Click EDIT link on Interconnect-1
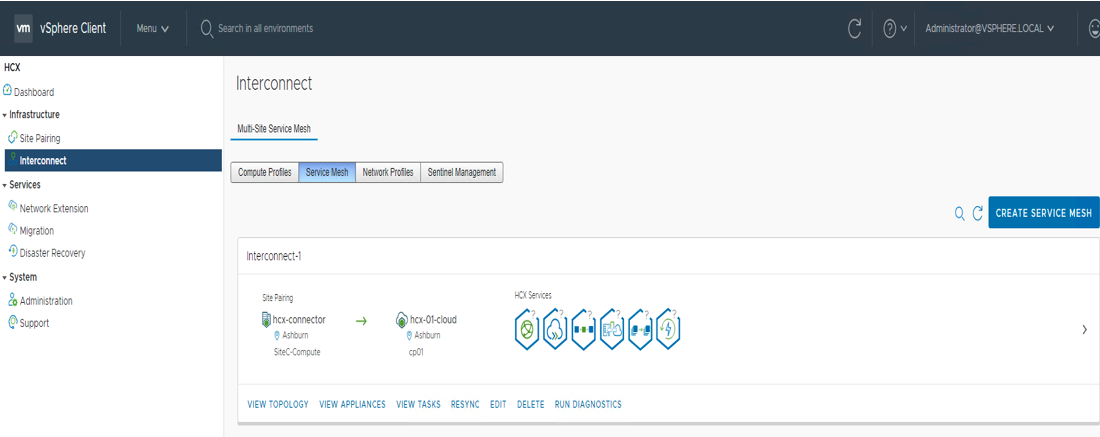The height and width of the screenshot is (437, 1100). tap(498, 404)
